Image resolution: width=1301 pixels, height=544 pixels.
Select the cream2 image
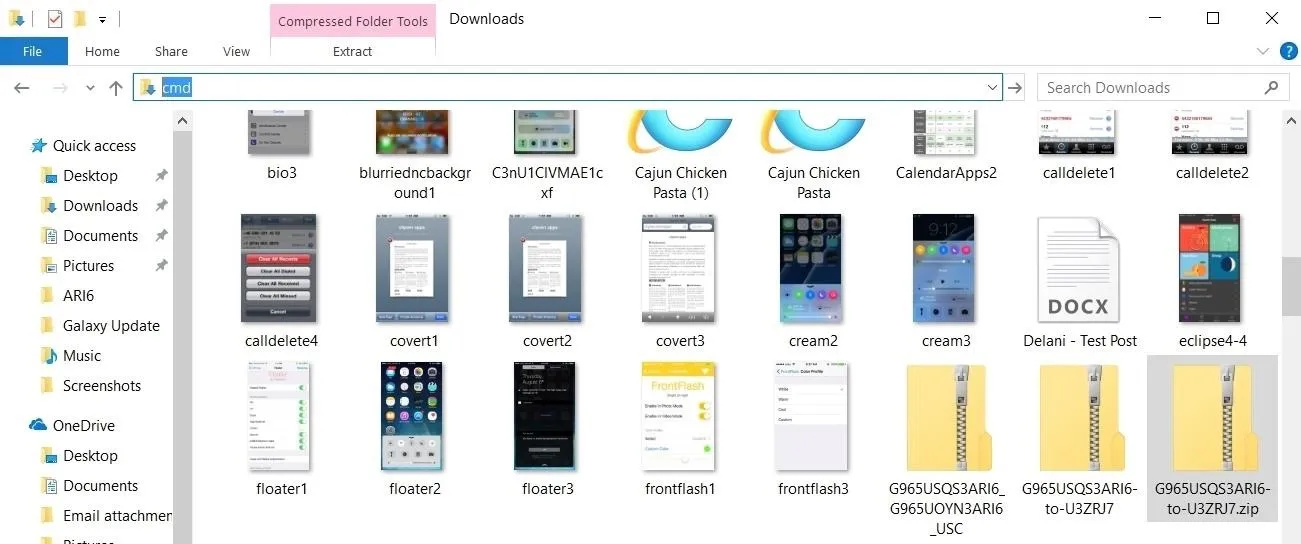pyautogui.click(x=813, y=282)
